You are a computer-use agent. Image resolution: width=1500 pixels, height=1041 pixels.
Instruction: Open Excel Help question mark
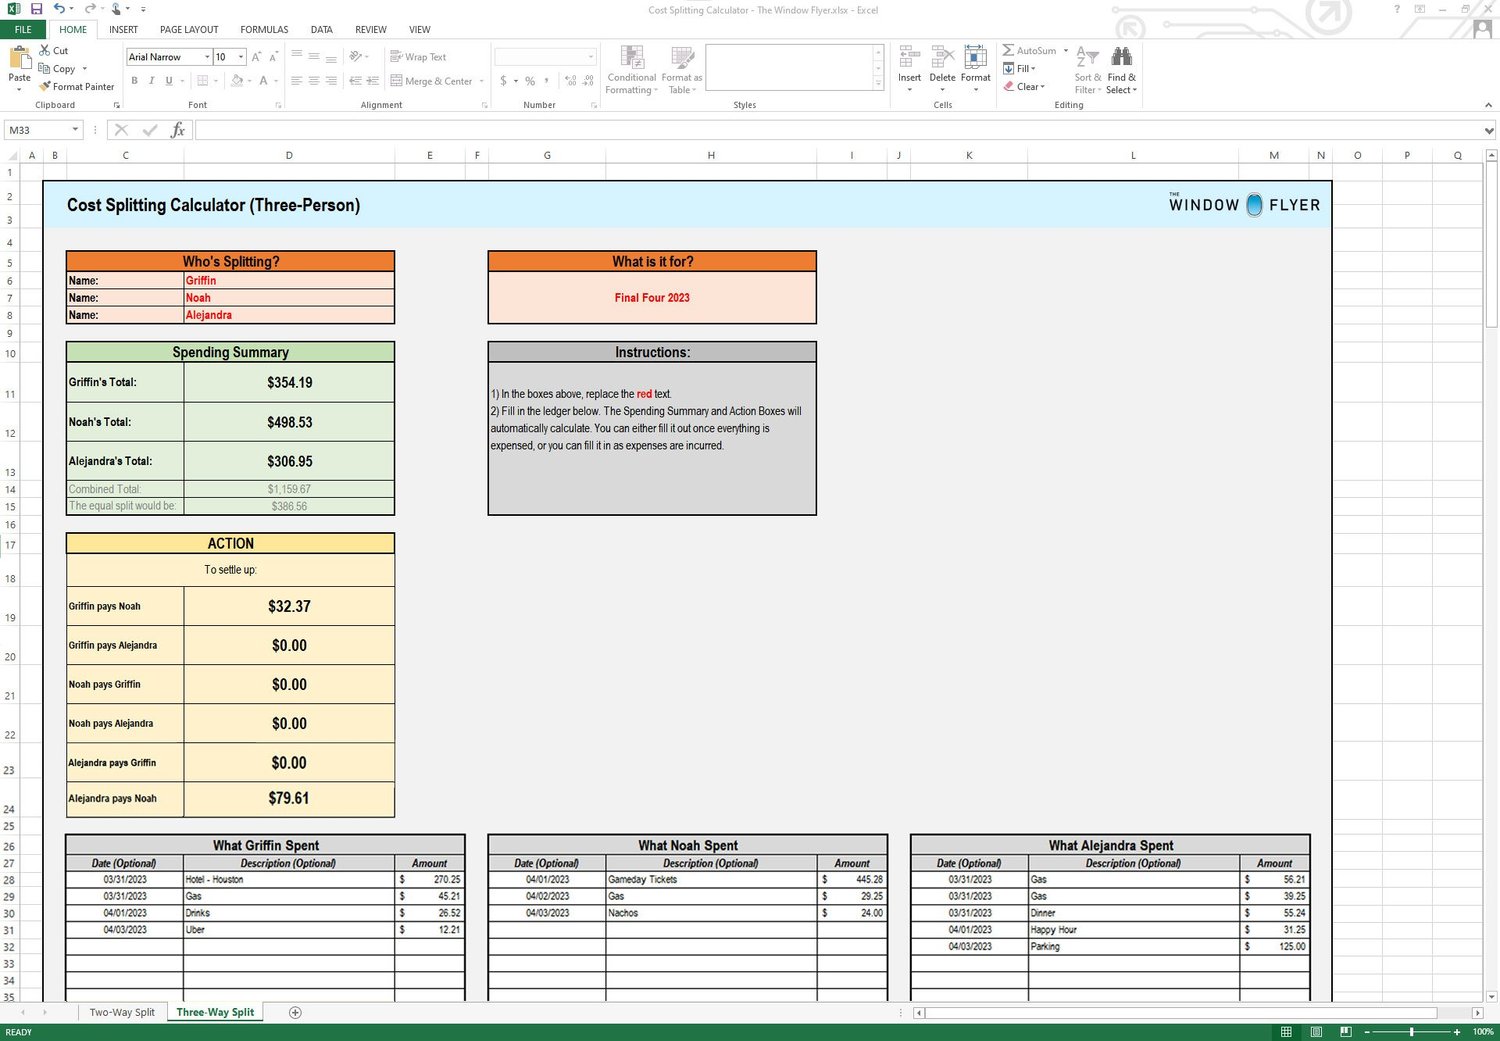(x=1397, y=9)
